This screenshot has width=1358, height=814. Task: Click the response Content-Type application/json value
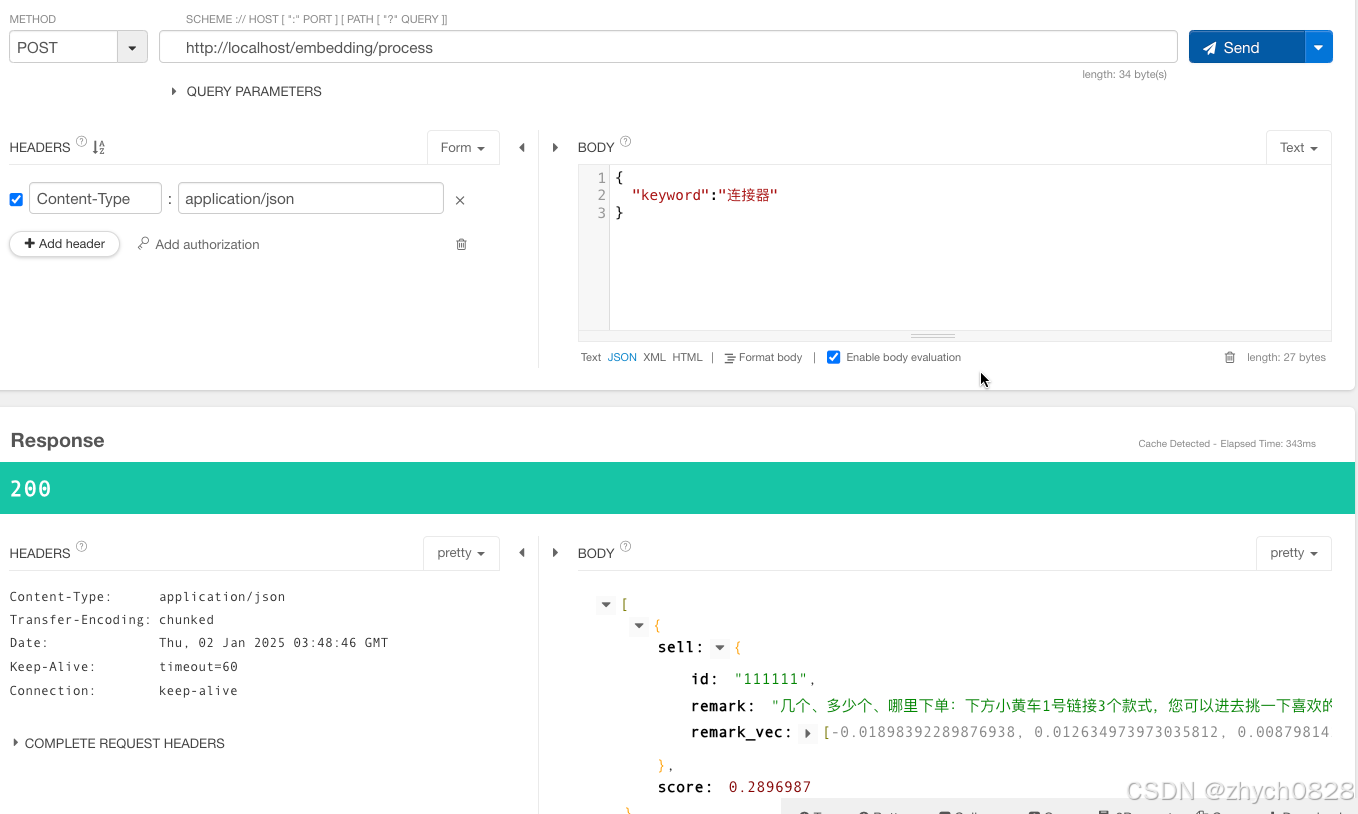[222, 597]
